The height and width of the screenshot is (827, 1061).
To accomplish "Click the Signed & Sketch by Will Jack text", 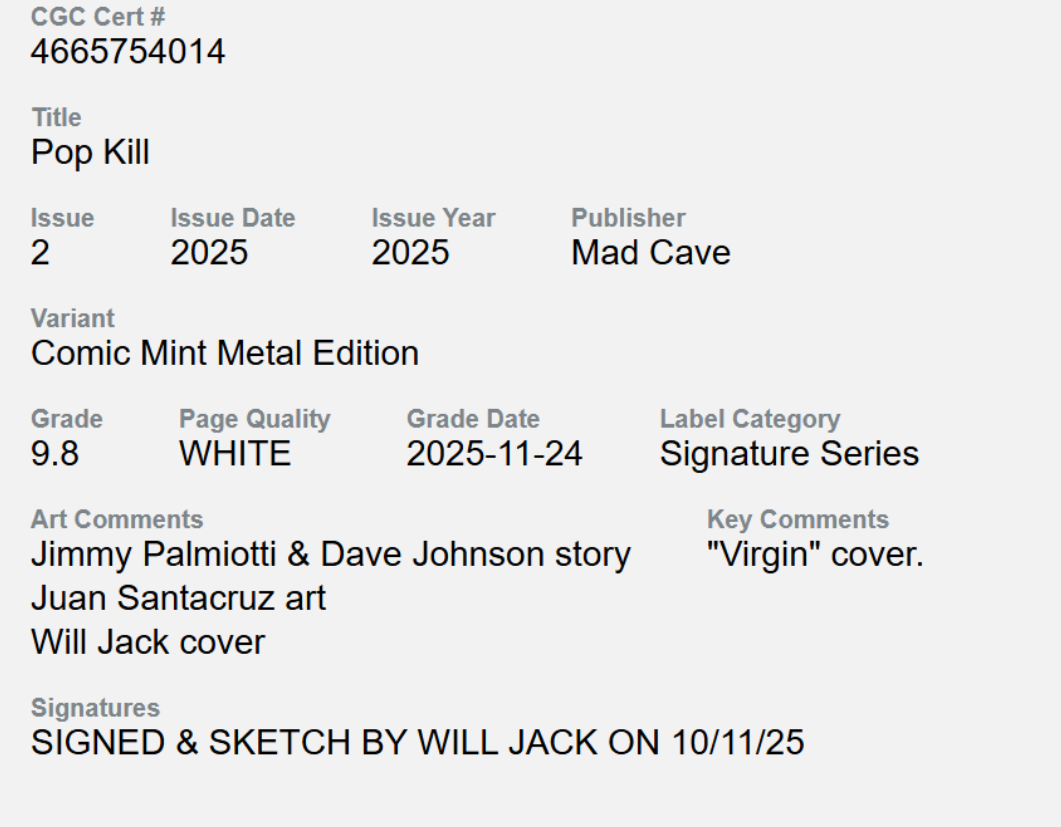I will pos(417,743).
